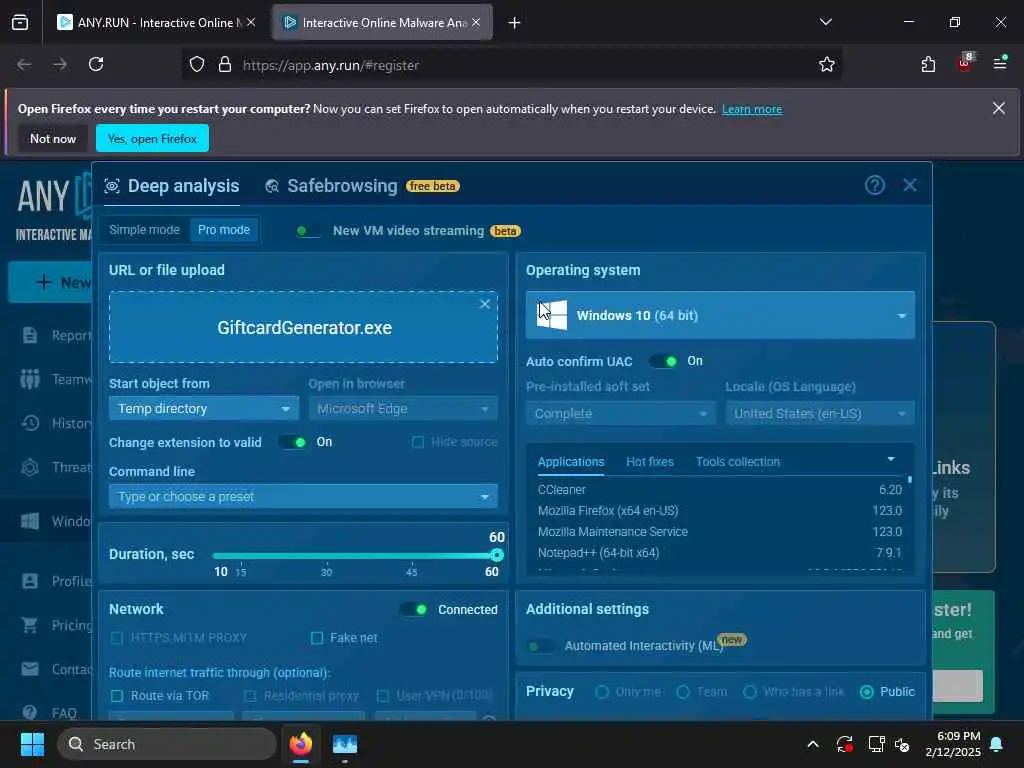Open a new browser tab
The height and width of the screenshot is (768, 1024).
514,23
